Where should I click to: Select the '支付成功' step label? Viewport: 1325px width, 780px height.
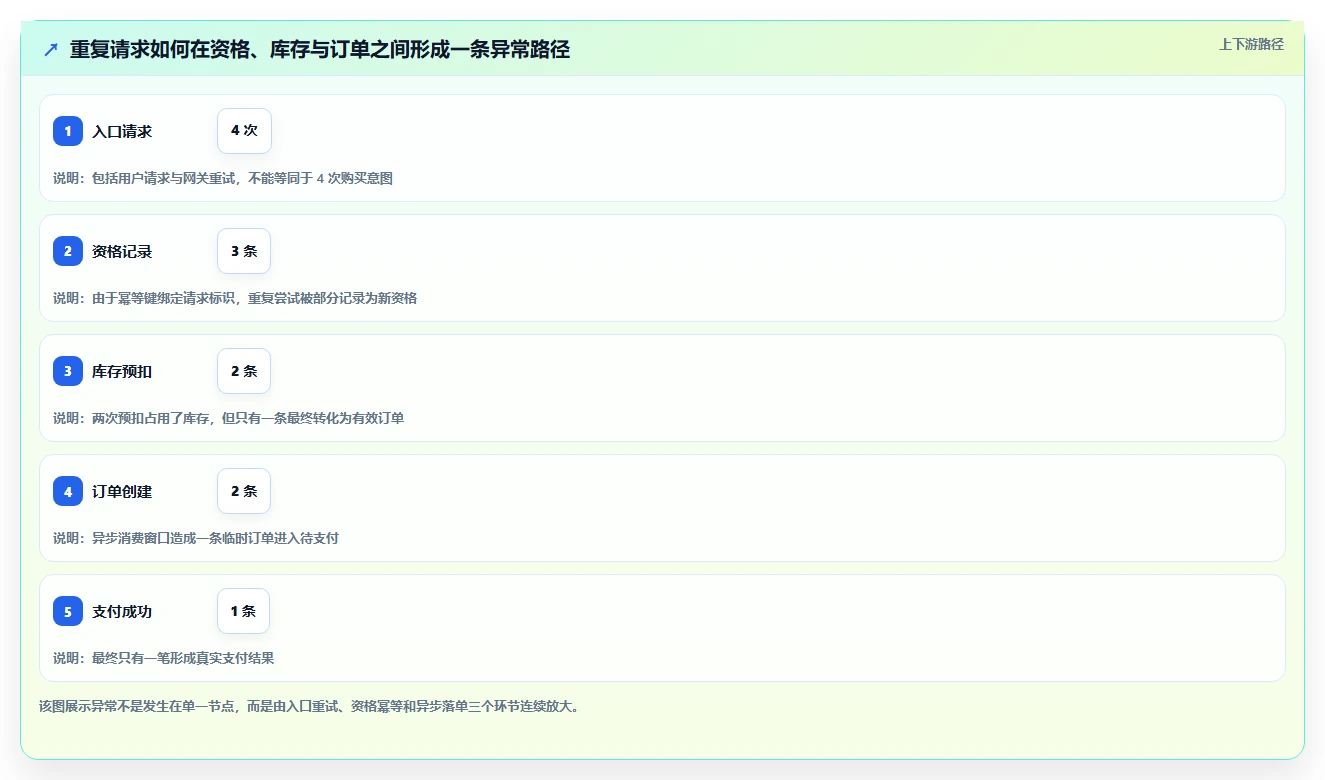pos(122,611)
